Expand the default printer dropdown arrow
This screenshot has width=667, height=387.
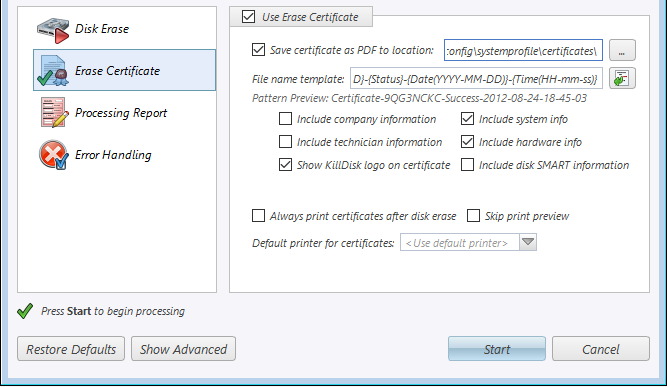pyautogui.click(x=528, y=242)
